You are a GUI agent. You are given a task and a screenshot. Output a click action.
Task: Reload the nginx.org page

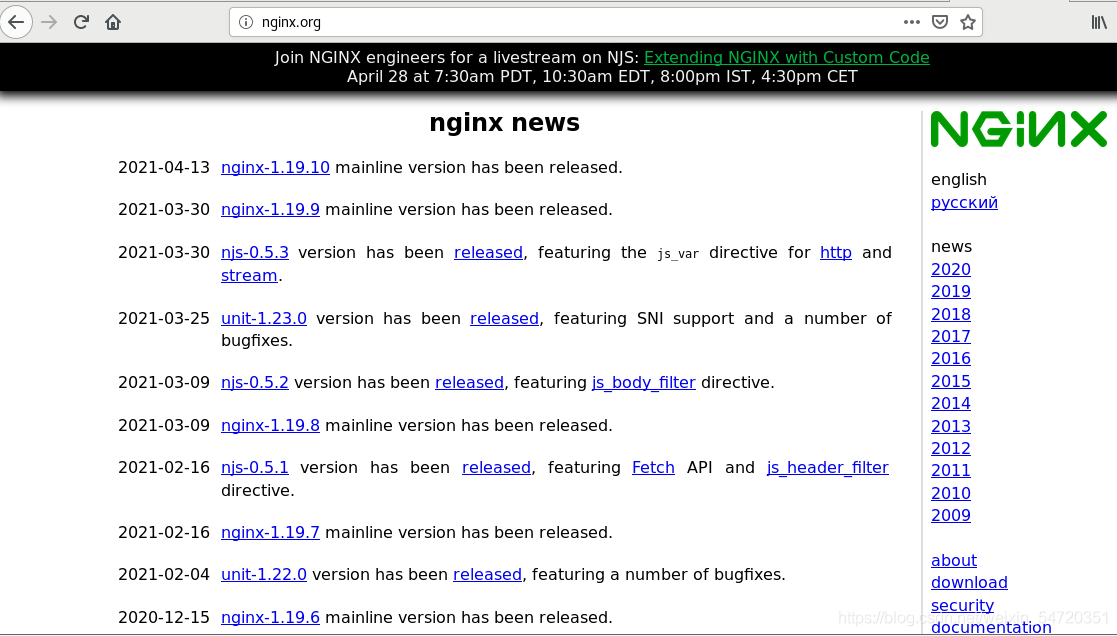pos(81,22)
